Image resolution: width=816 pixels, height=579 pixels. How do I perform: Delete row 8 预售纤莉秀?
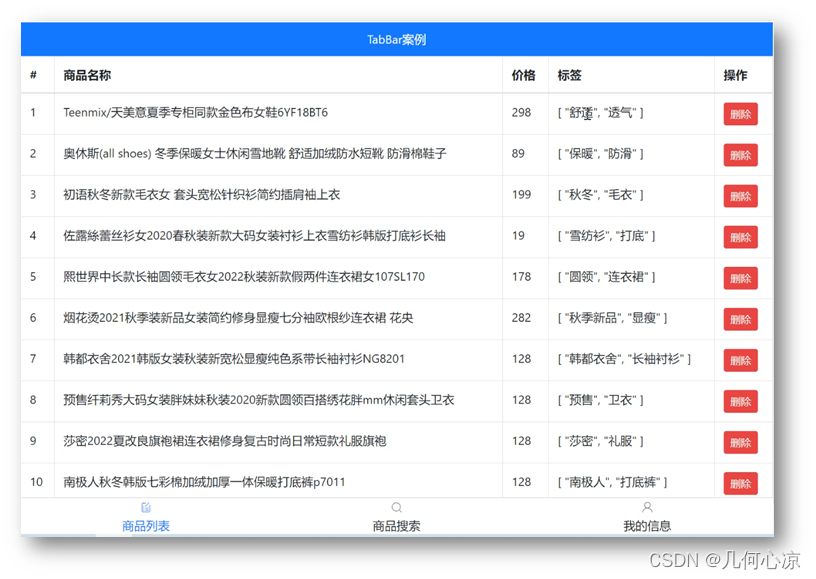pyautogui.click(x=740, y=402)
